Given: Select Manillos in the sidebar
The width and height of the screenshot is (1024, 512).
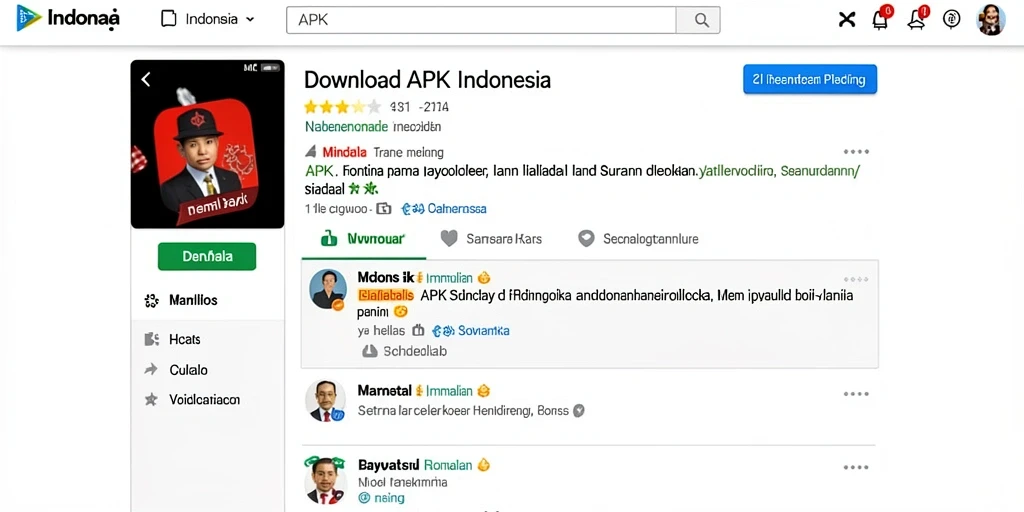Looking at the screenshot, I should [193, 300].
